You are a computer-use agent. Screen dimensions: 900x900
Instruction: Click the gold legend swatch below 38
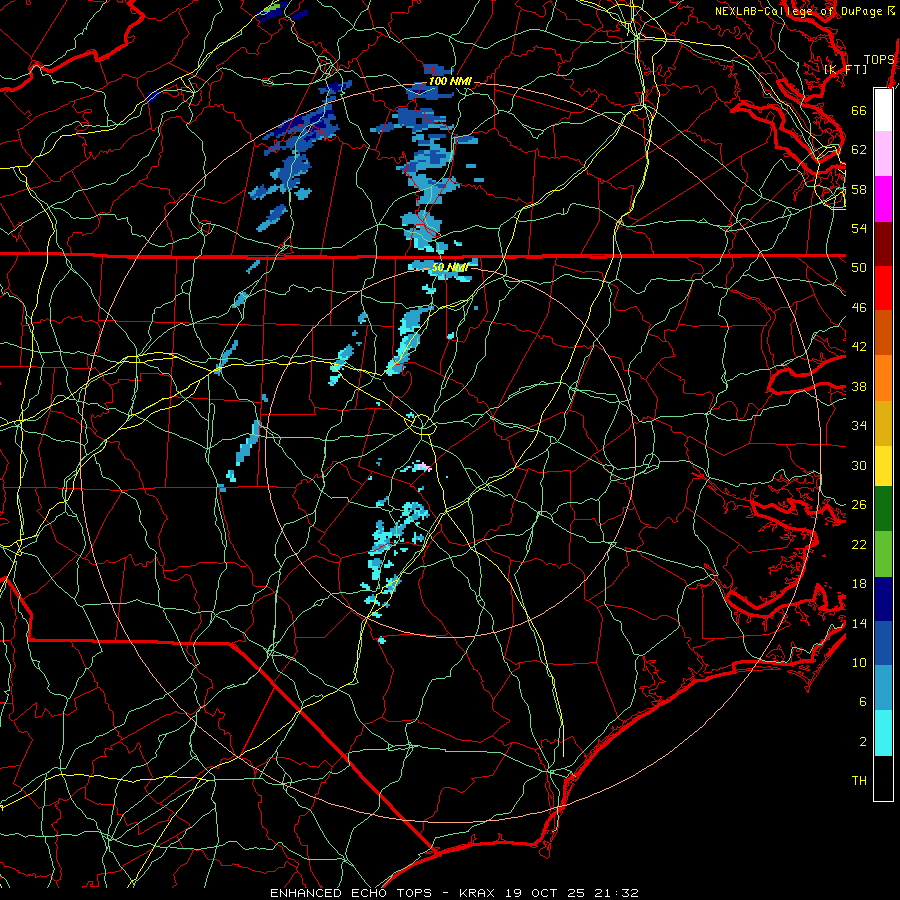click(883, 423)
